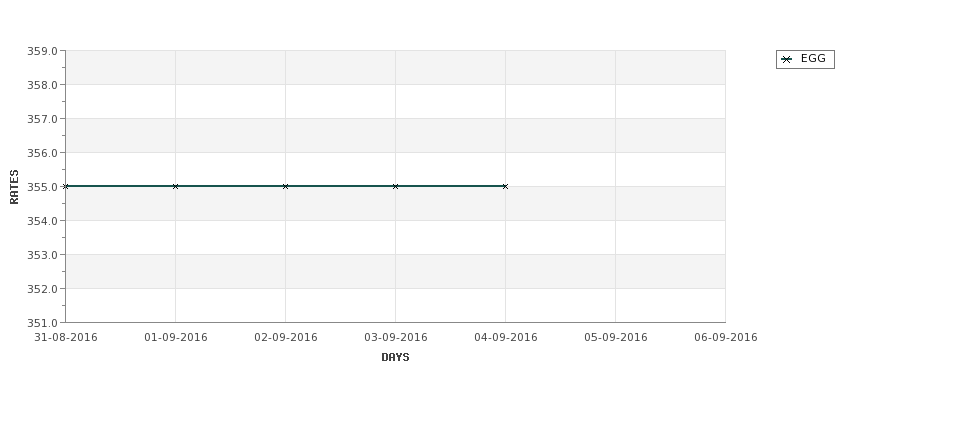
Task: Click the 05-09-2016 x-axis label
Action: click(x=616, y=337)
